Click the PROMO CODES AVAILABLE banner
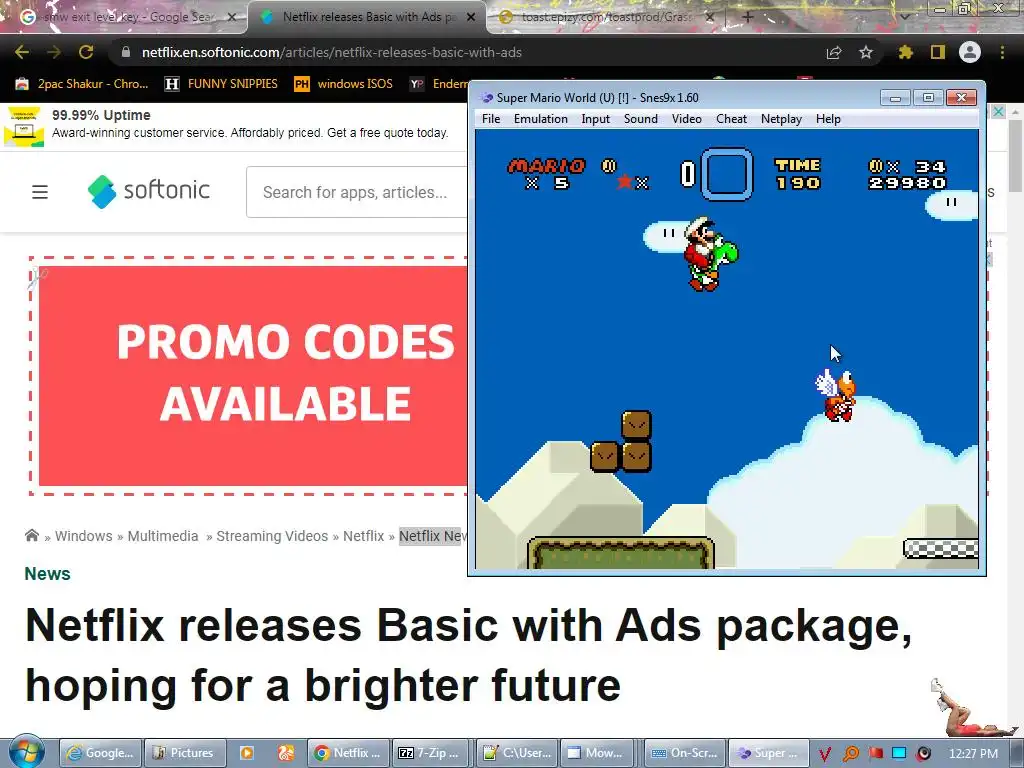1024x768 pixels. 252,376
